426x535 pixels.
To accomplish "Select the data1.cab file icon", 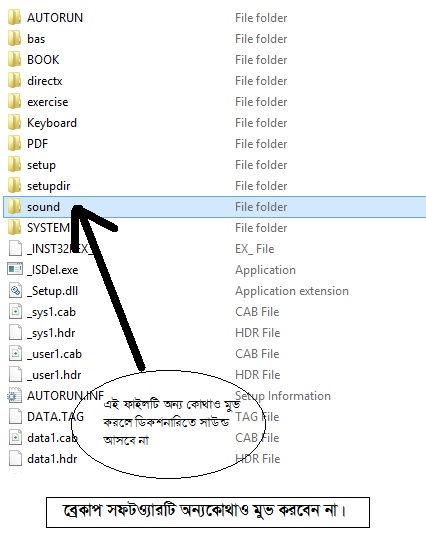I will 15,437.
